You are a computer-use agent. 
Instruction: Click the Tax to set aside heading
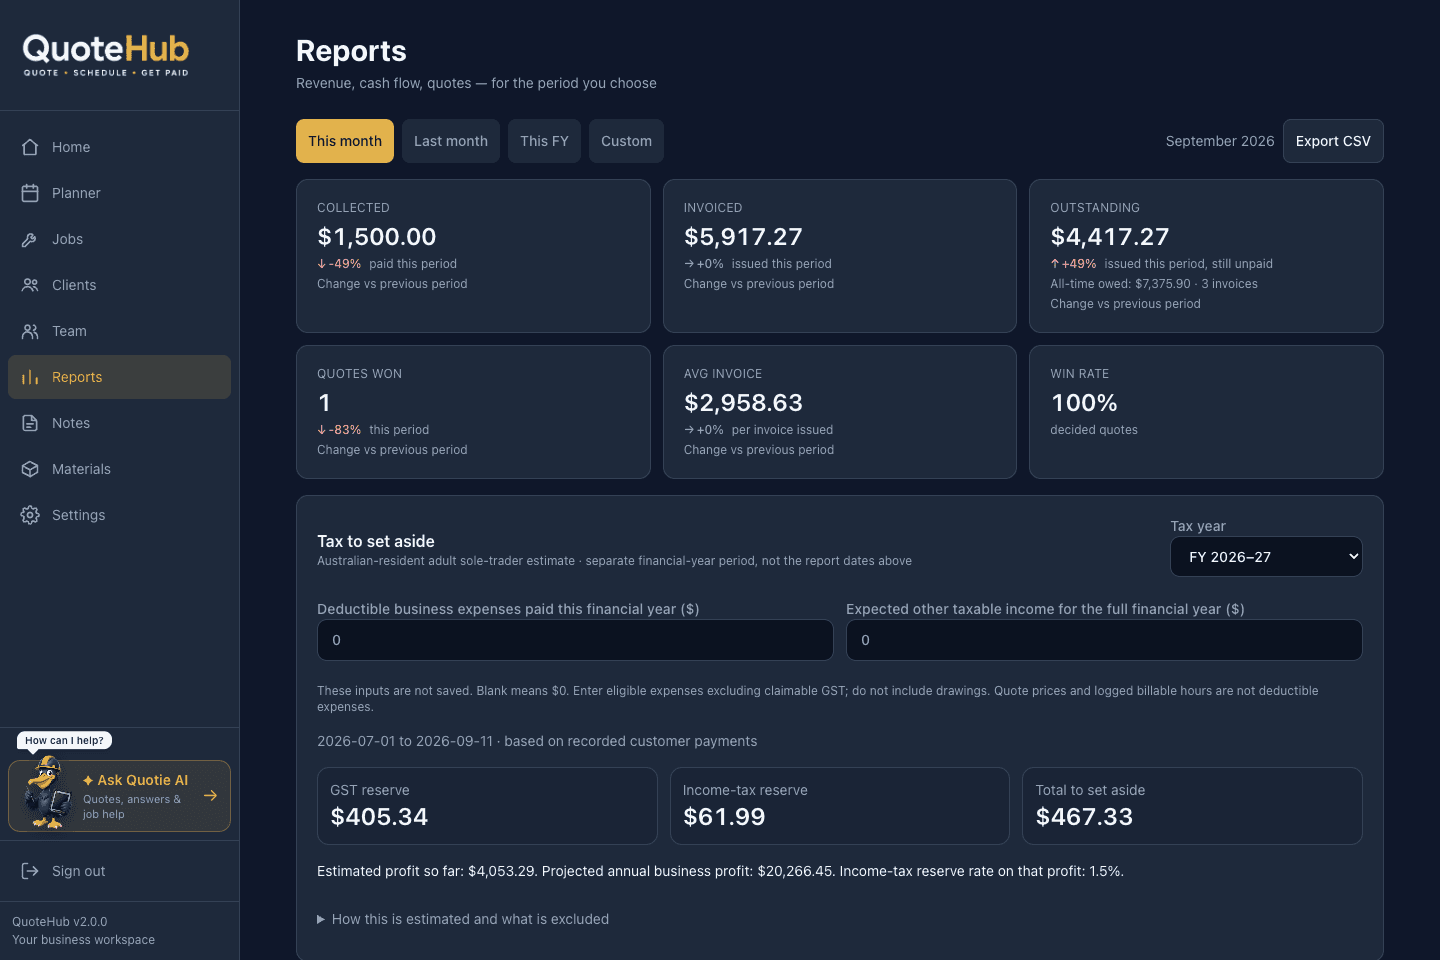376,541
